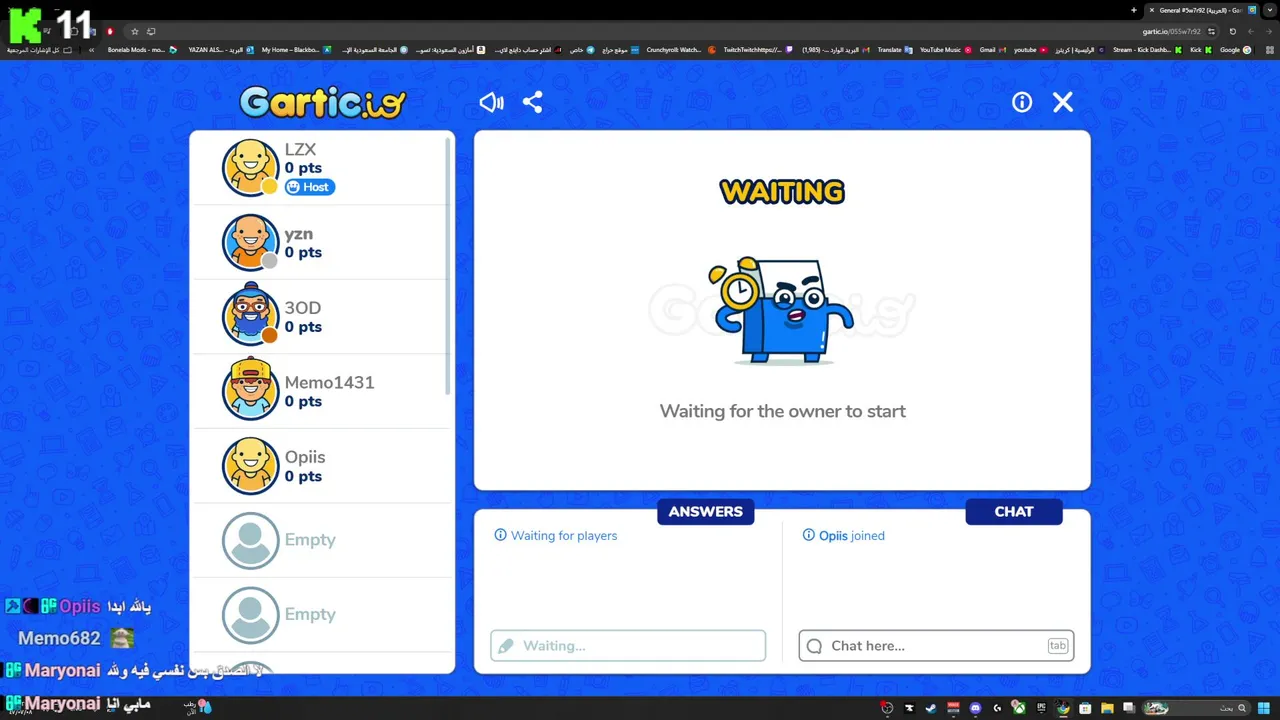Image resolution: width=1280 pixels, height=720 pixels.
Task: Click the Gartic.io logo
Action: (x=322, y=102)
